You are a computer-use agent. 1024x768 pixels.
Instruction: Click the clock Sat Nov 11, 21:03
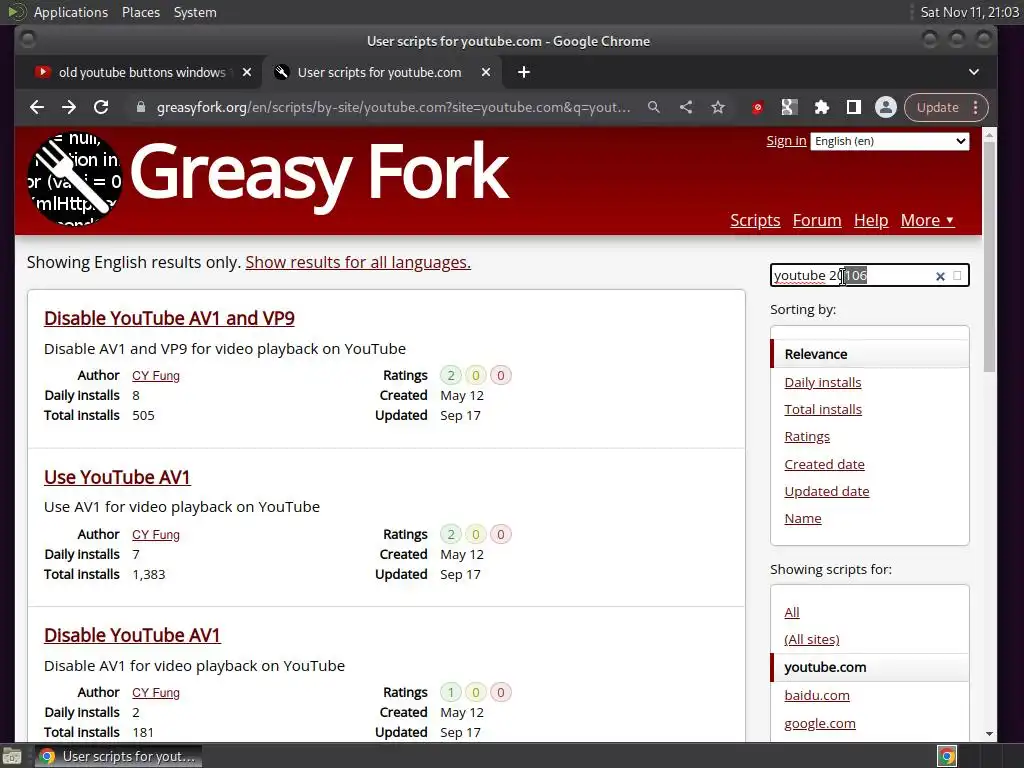coord(969,12)
